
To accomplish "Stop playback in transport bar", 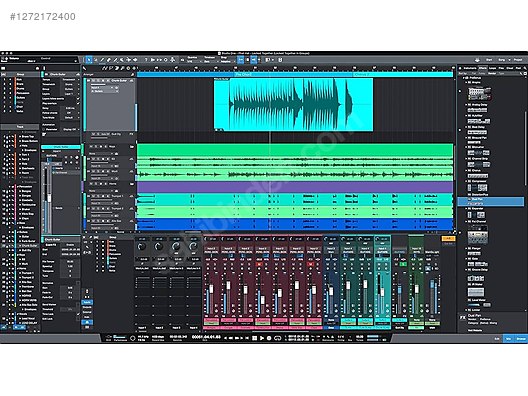I will pos(255,338).
